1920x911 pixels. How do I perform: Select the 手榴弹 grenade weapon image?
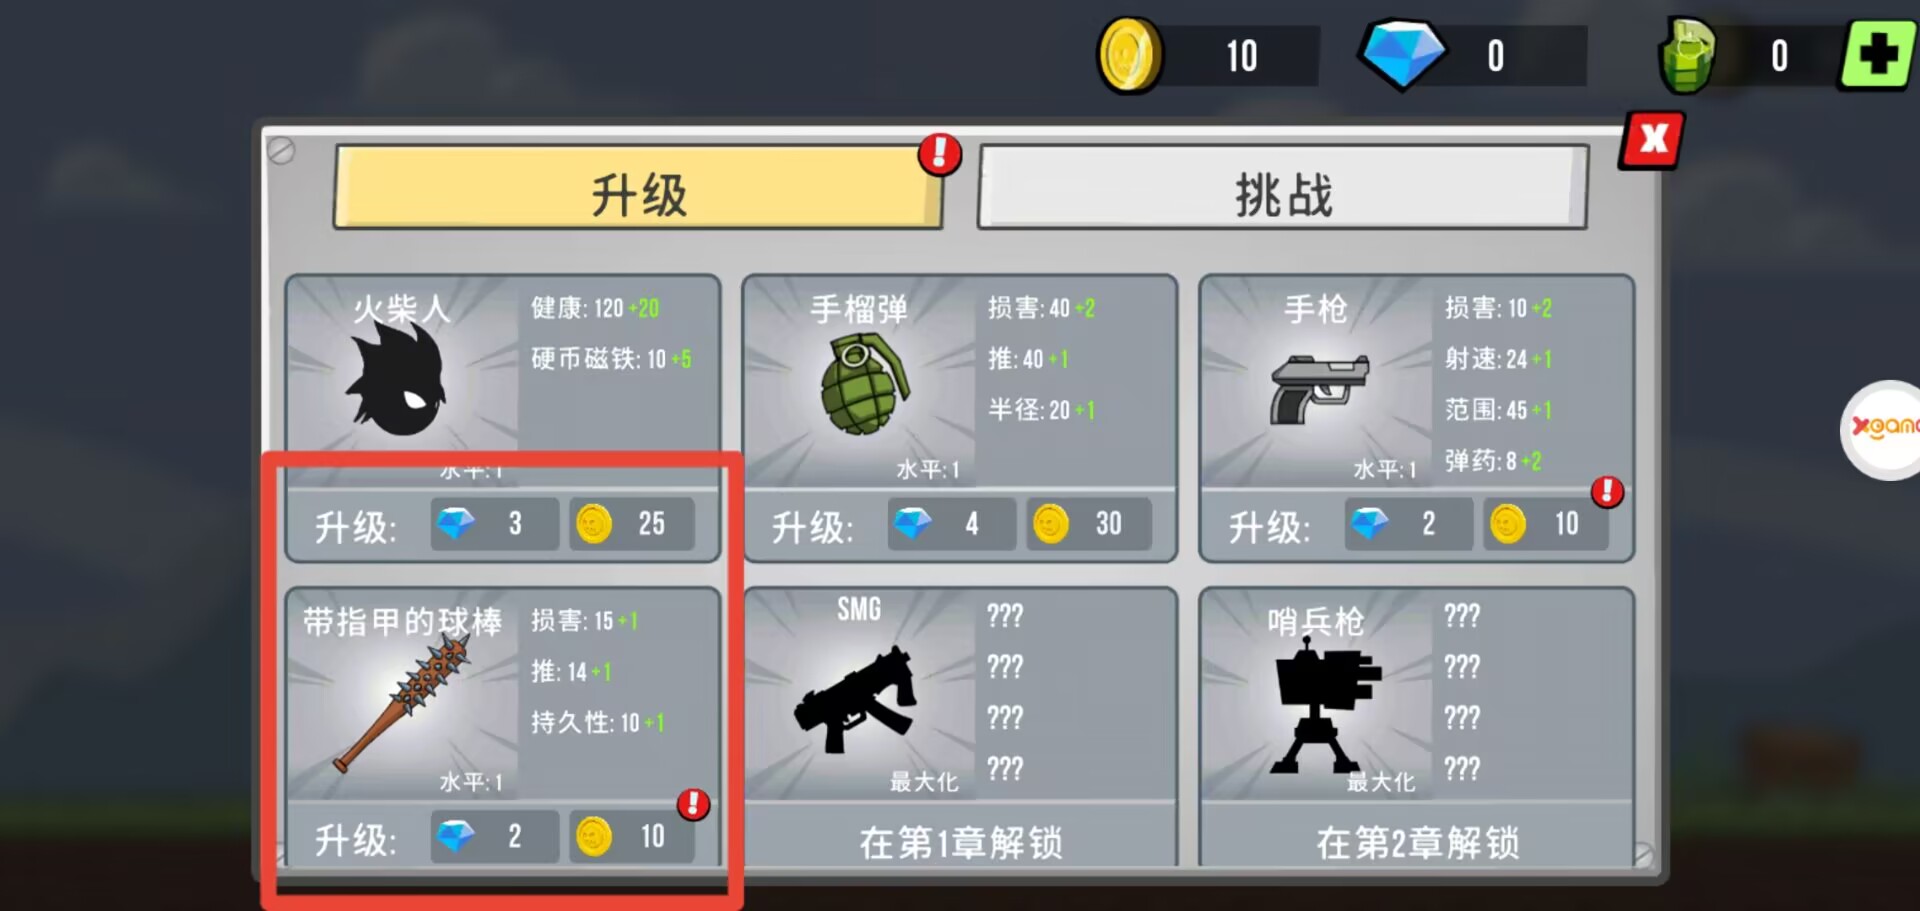864,384
